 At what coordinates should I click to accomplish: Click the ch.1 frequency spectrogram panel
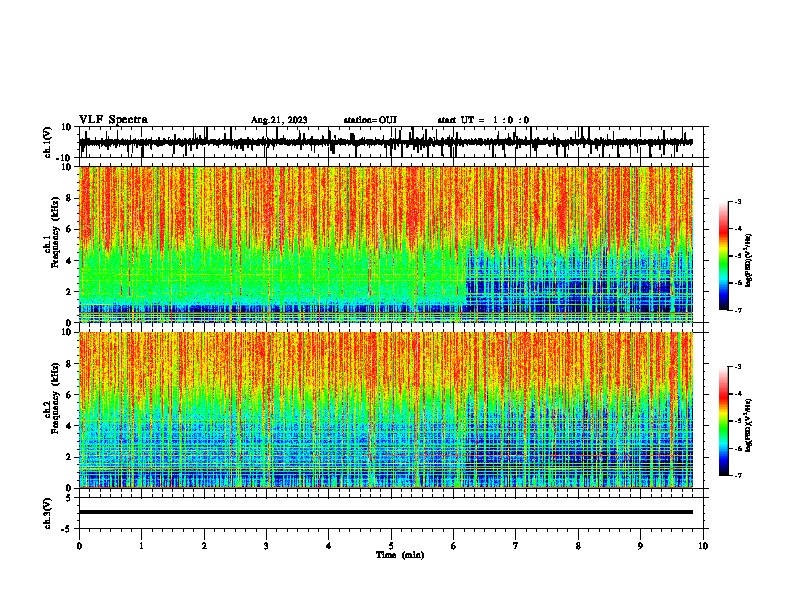[386, 244]
